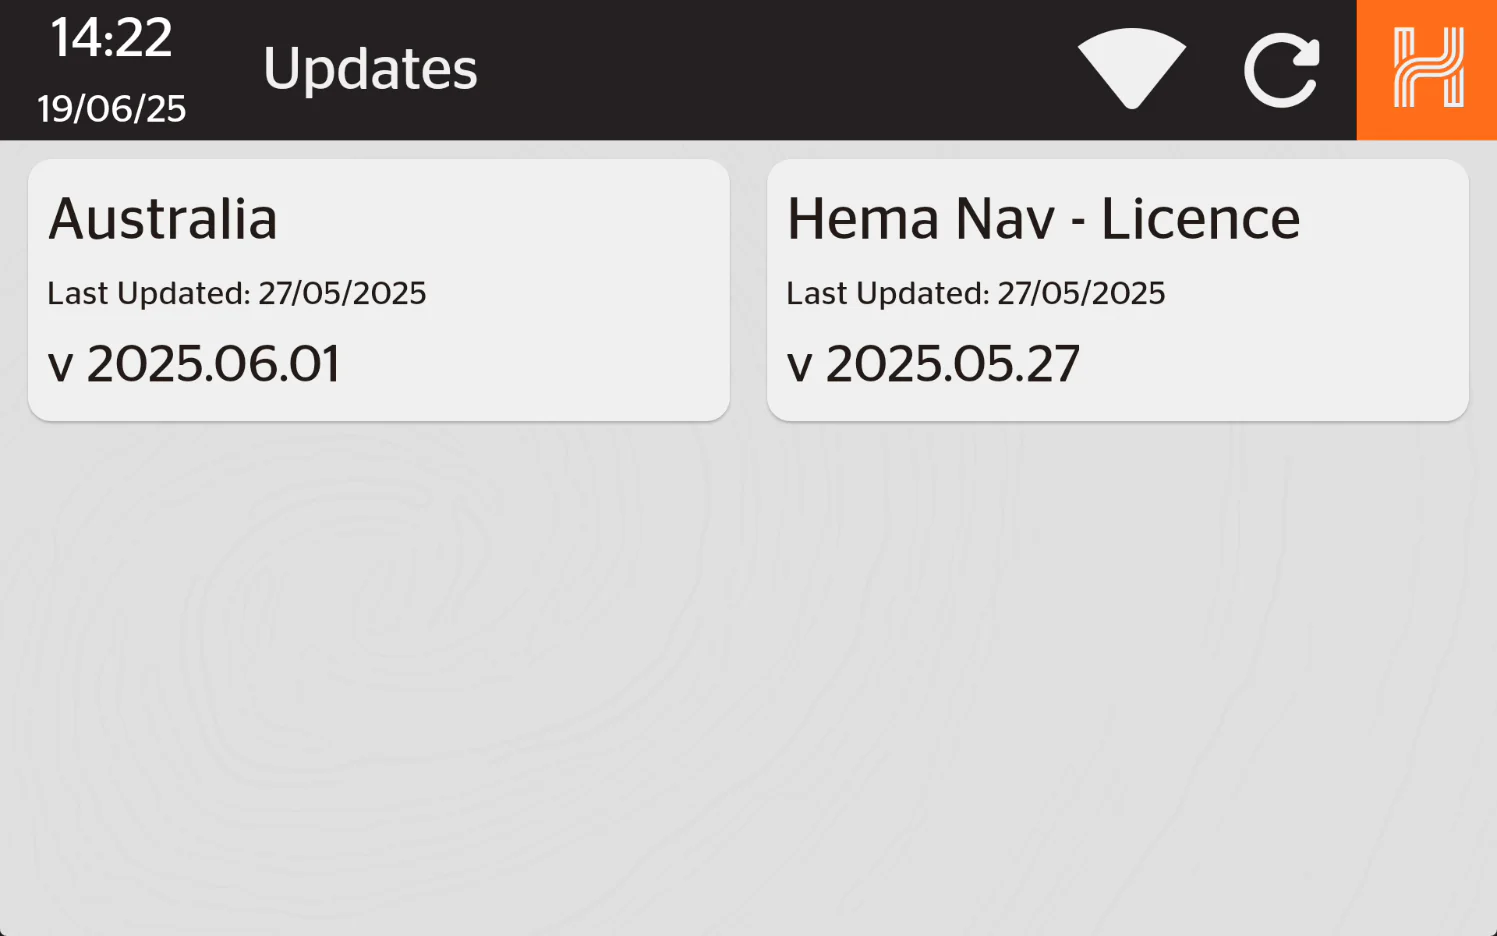Tap the gap between the two update cards
This screenshot has height=936, width=1497.
748,290
